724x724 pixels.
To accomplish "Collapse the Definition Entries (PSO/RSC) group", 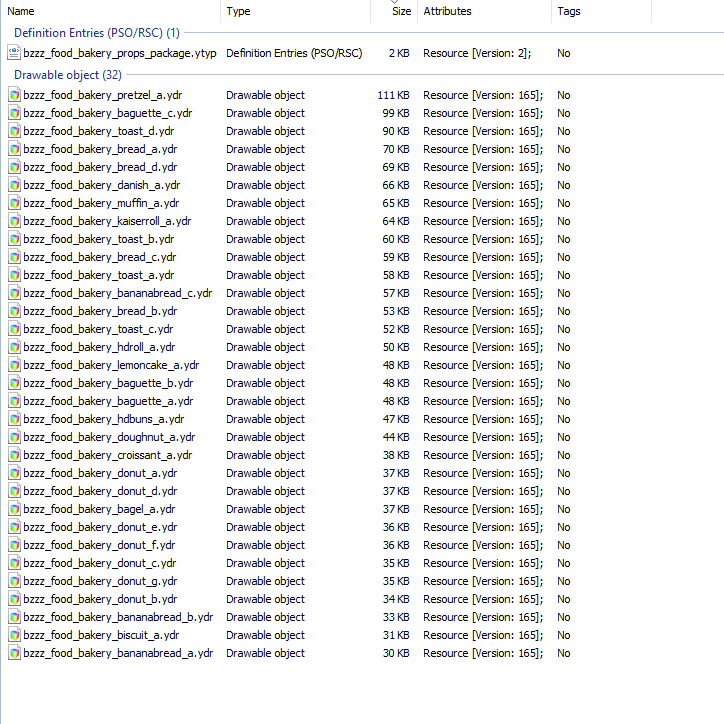I will click(97, 33).
